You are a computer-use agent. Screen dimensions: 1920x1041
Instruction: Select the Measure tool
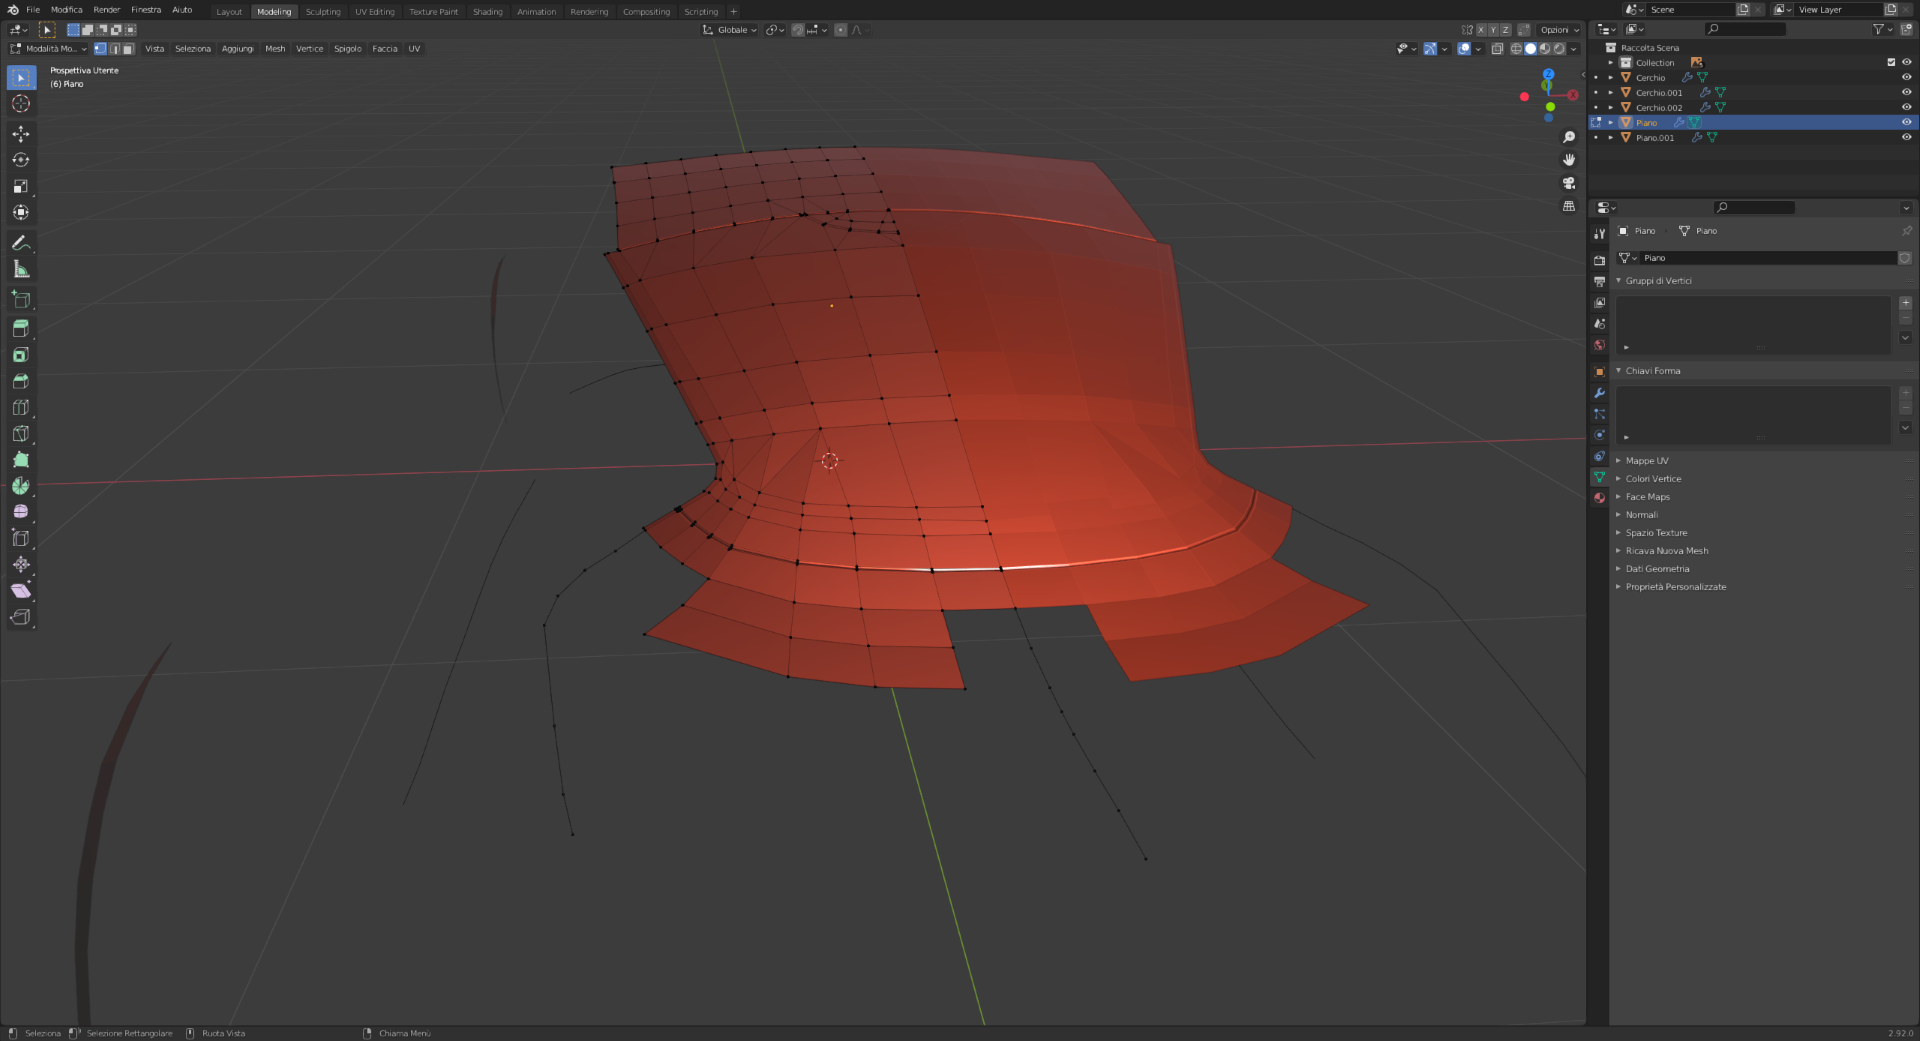[x=21, y=269]
